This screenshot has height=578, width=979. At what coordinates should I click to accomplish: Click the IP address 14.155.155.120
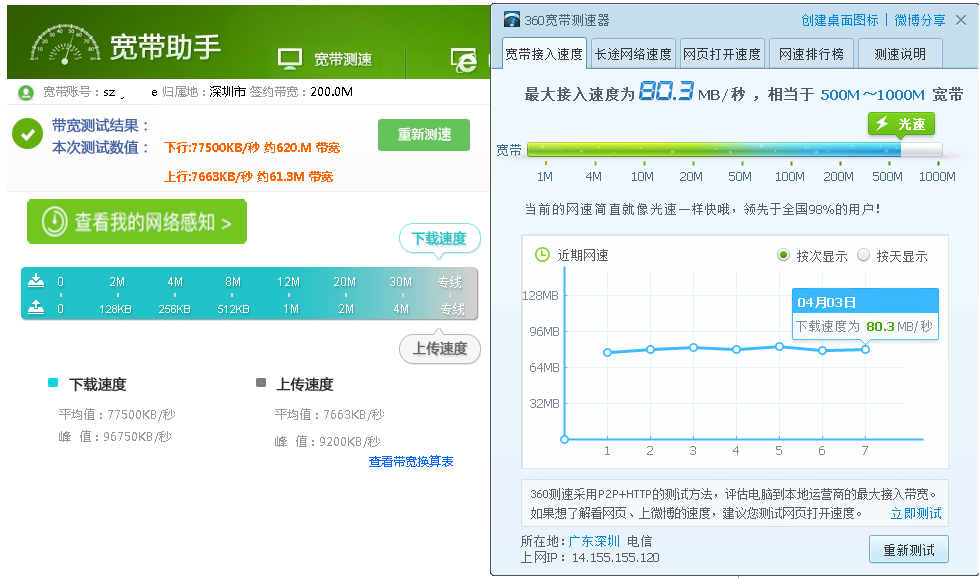(616, 557)
